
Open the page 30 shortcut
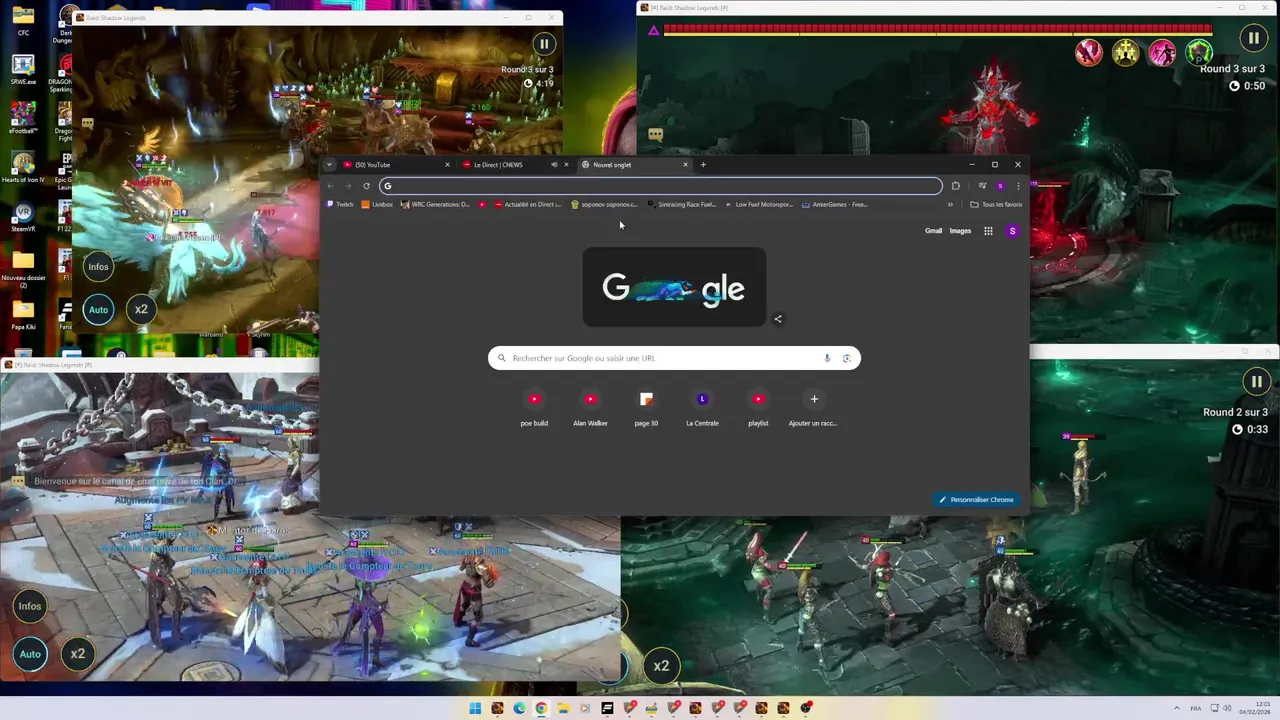[646, 407]
